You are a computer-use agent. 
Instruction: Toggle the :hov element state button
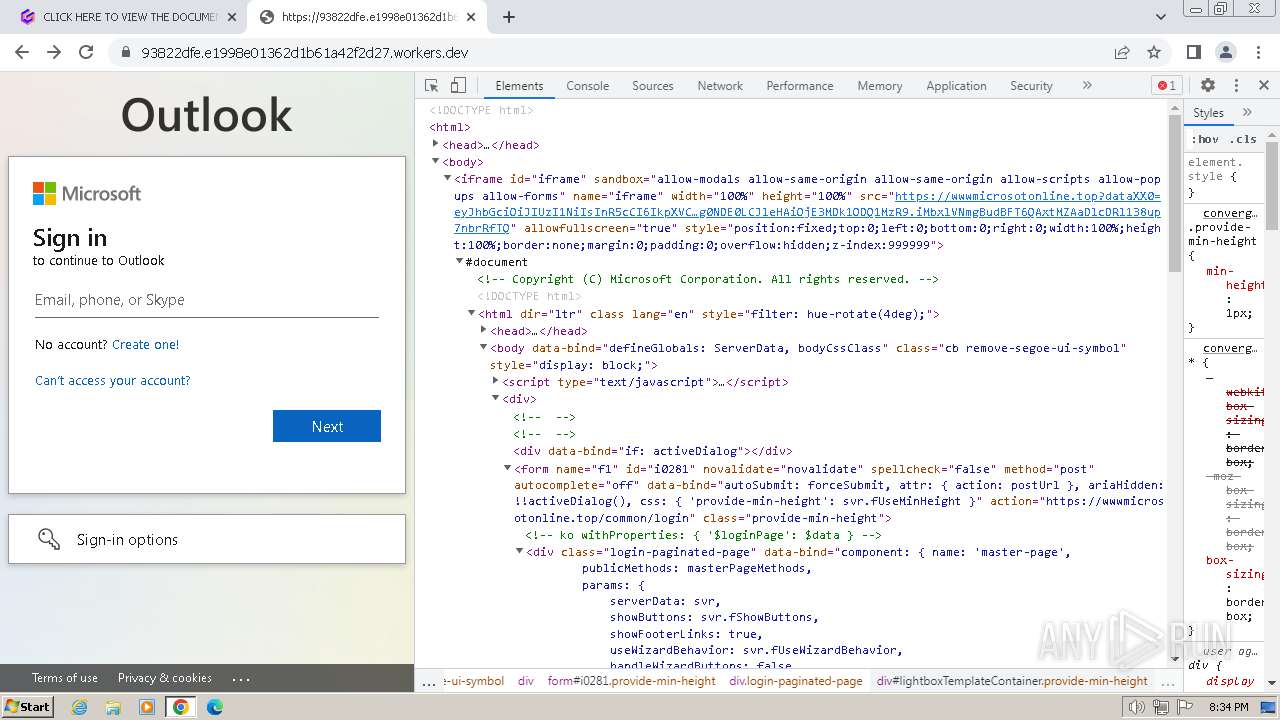[1205, 139]
